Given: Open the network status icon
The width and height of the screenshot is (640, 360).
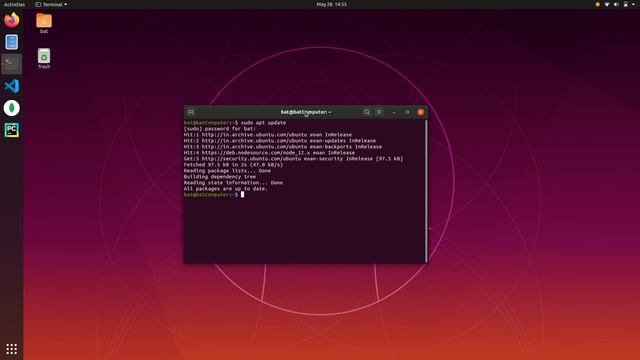Looking at the screenshot, I should (x=607, y=4).
